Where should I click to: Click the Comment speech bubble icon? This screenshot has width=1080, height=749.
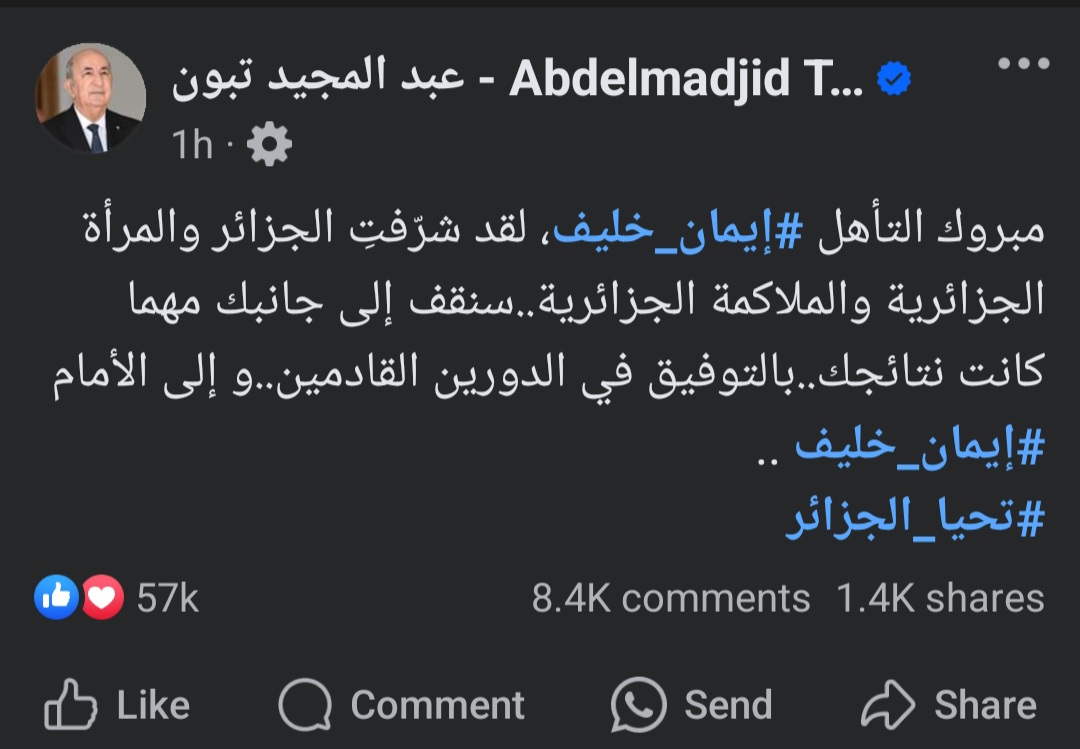pyautogui.click(x=304, y=704)
